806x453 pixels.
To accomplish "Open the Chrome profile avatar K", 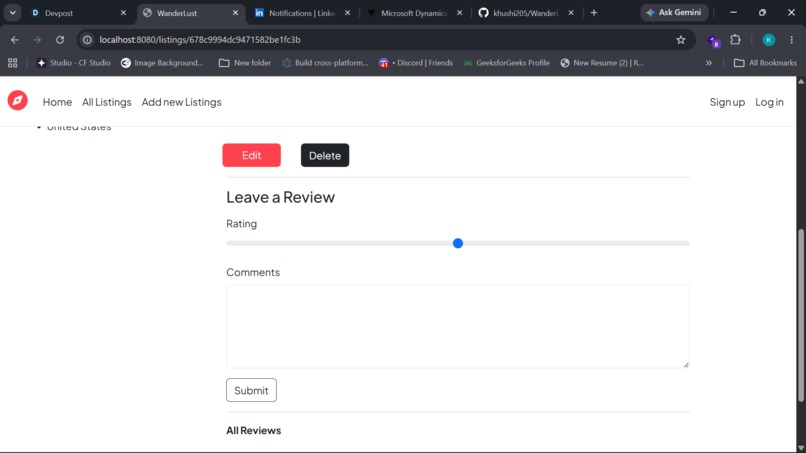I will [x=768, y=40].
